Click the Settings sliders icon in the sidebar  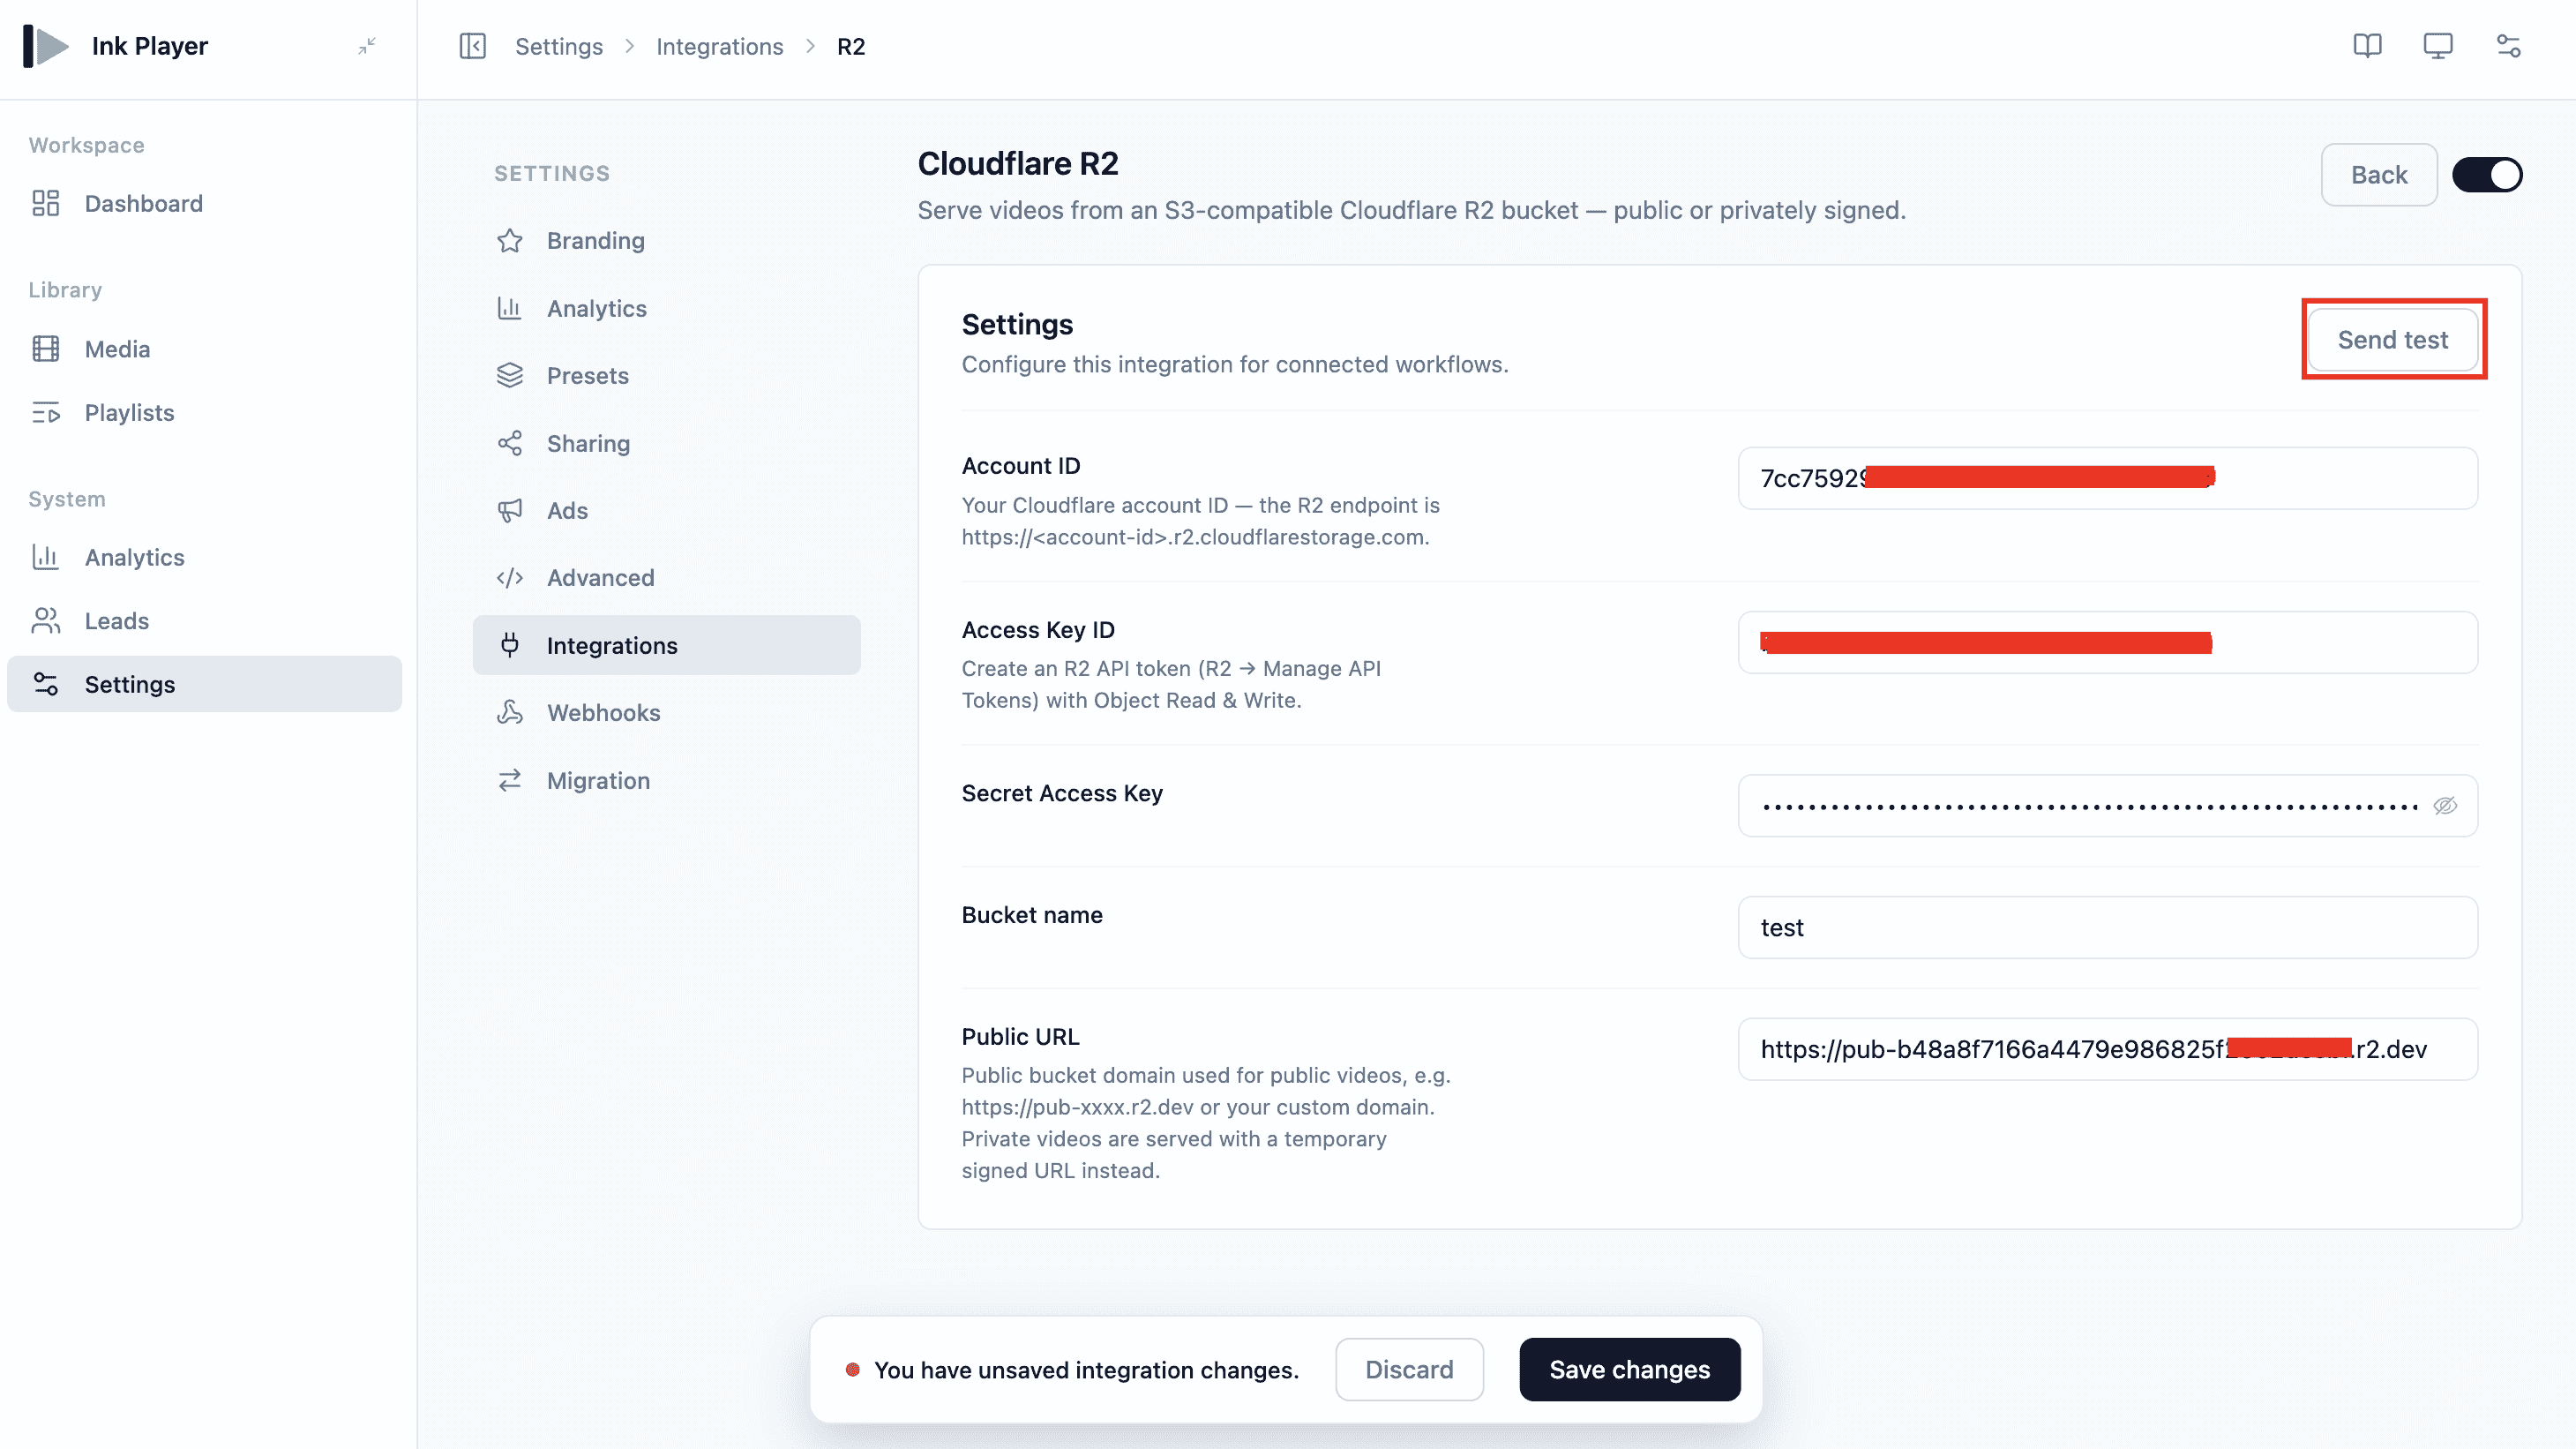point(46,684)
